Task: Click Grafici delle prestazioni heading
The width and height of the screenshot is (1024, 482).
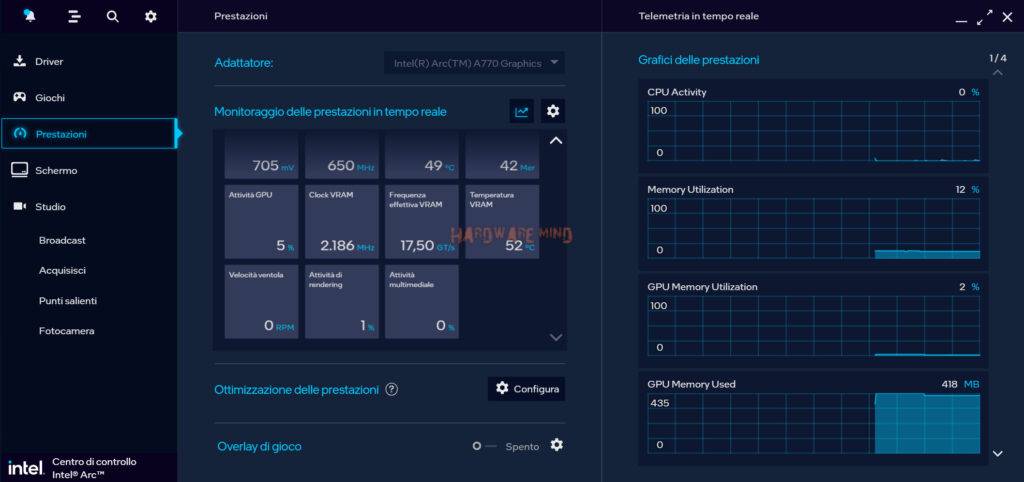Action: click(698, 60)
